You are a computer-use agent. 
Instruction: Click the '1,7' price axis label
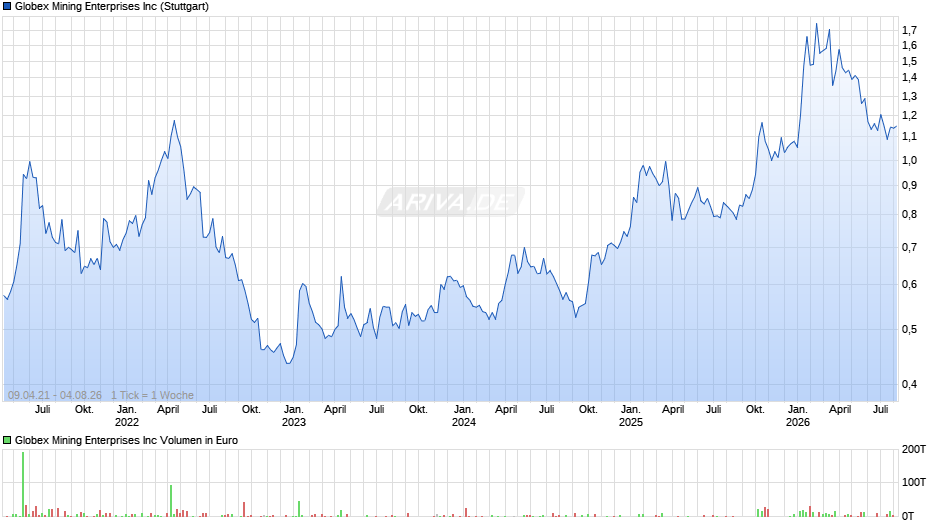click(x=909, y=30)
